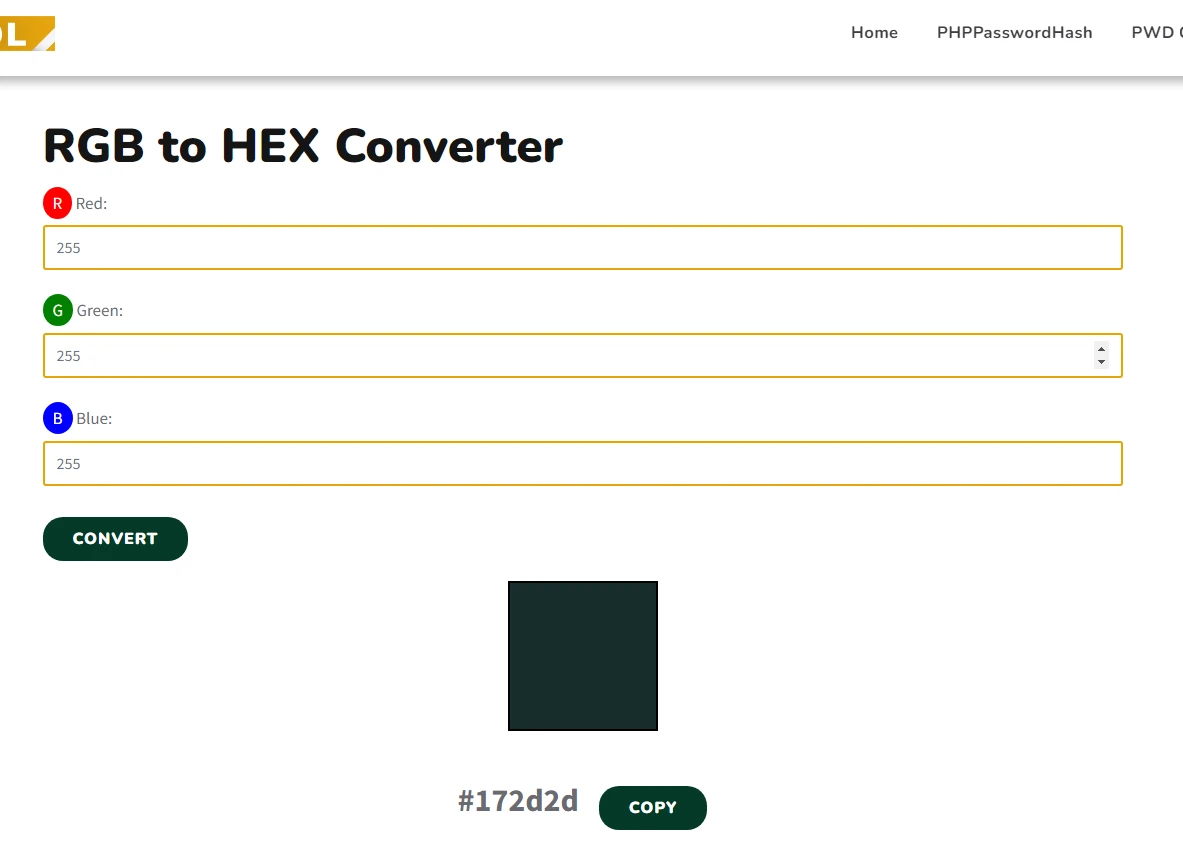Click the Red: label

(91, 204)
